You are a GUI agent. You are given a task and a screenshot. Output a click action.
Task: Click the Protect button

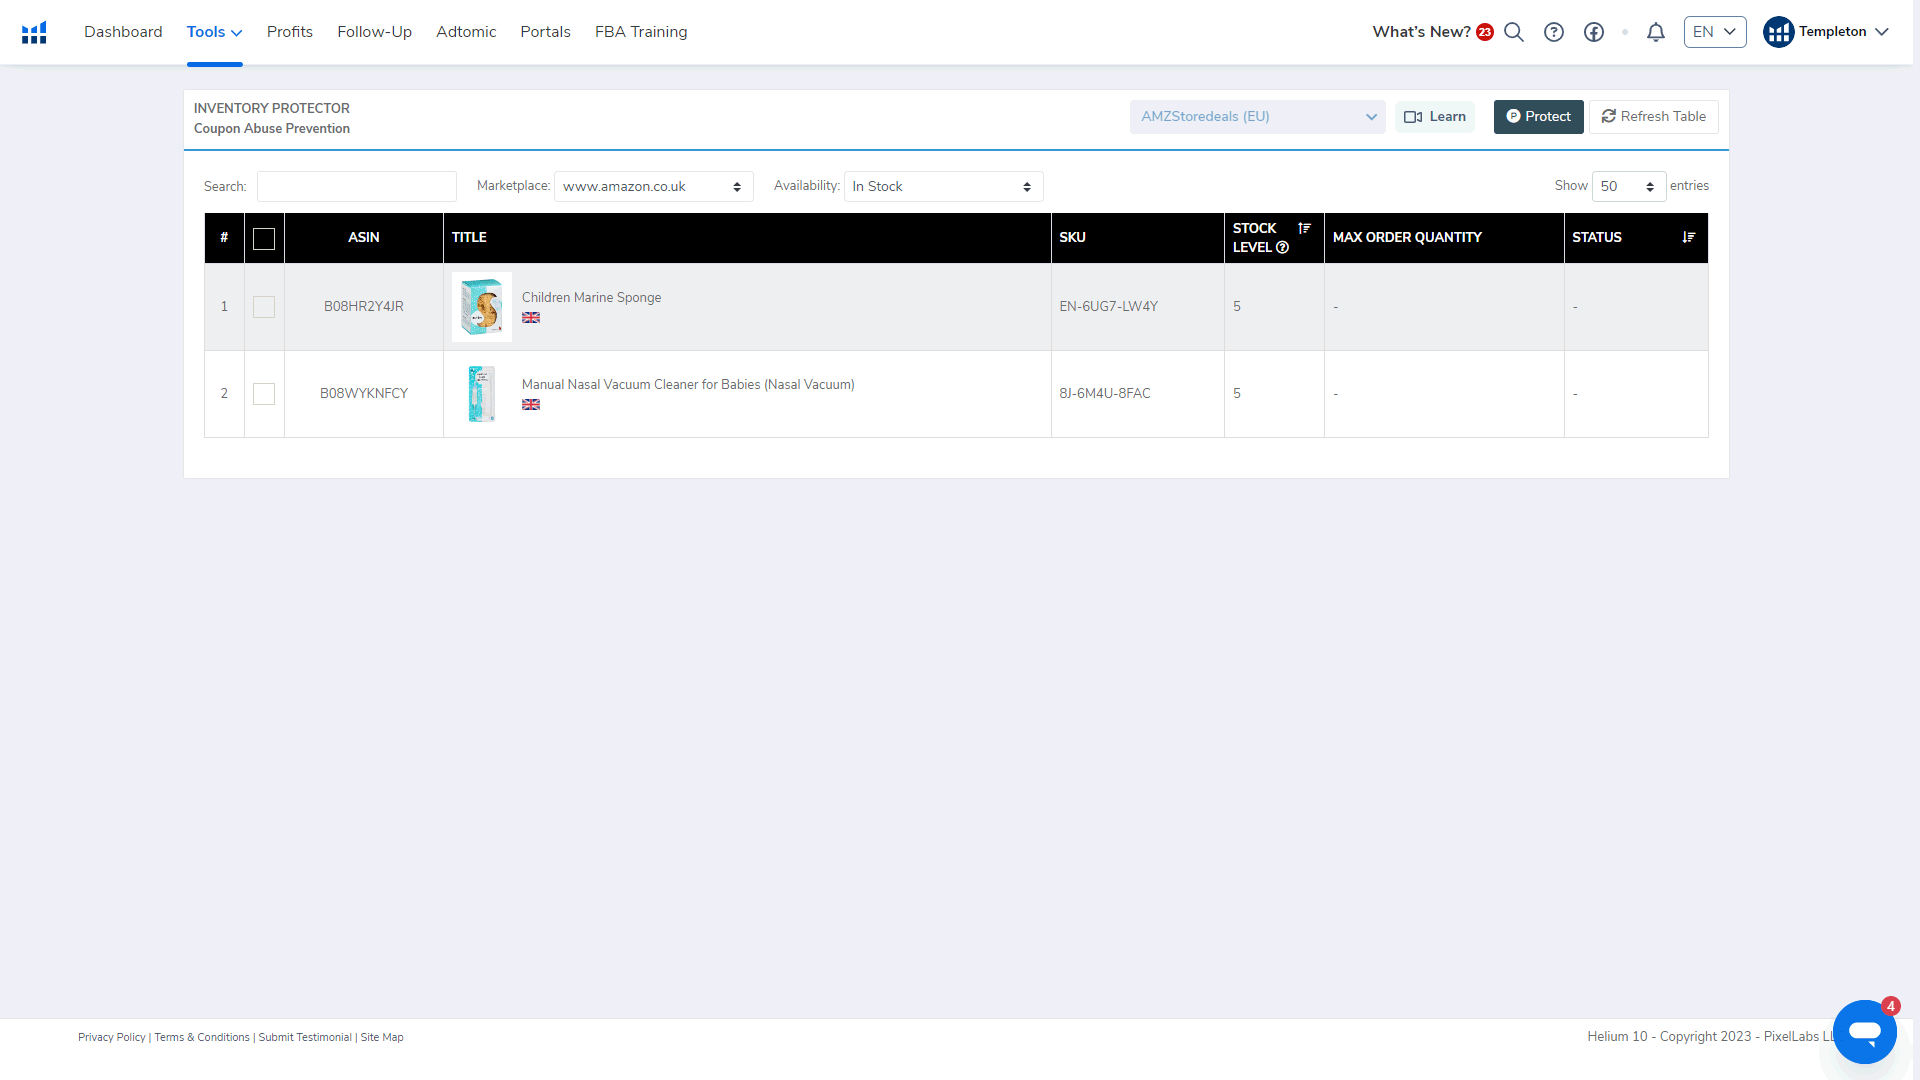(x=1538, y=116)
